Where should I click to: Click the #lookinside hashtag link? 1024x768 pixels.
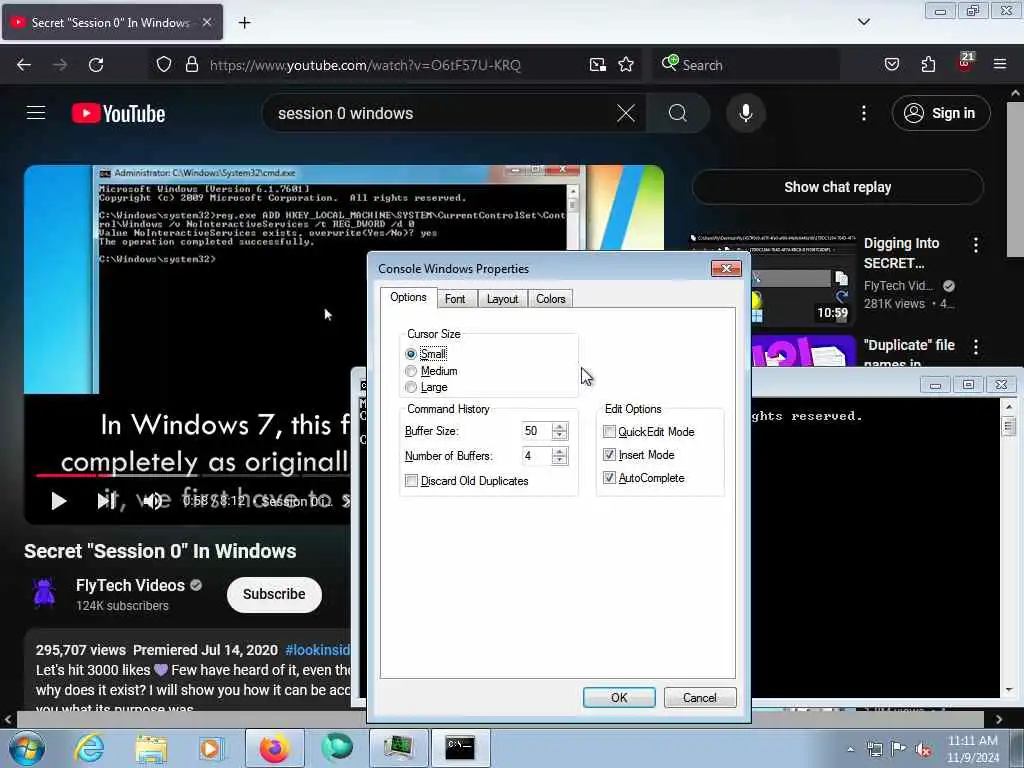[x=317, y=650]
